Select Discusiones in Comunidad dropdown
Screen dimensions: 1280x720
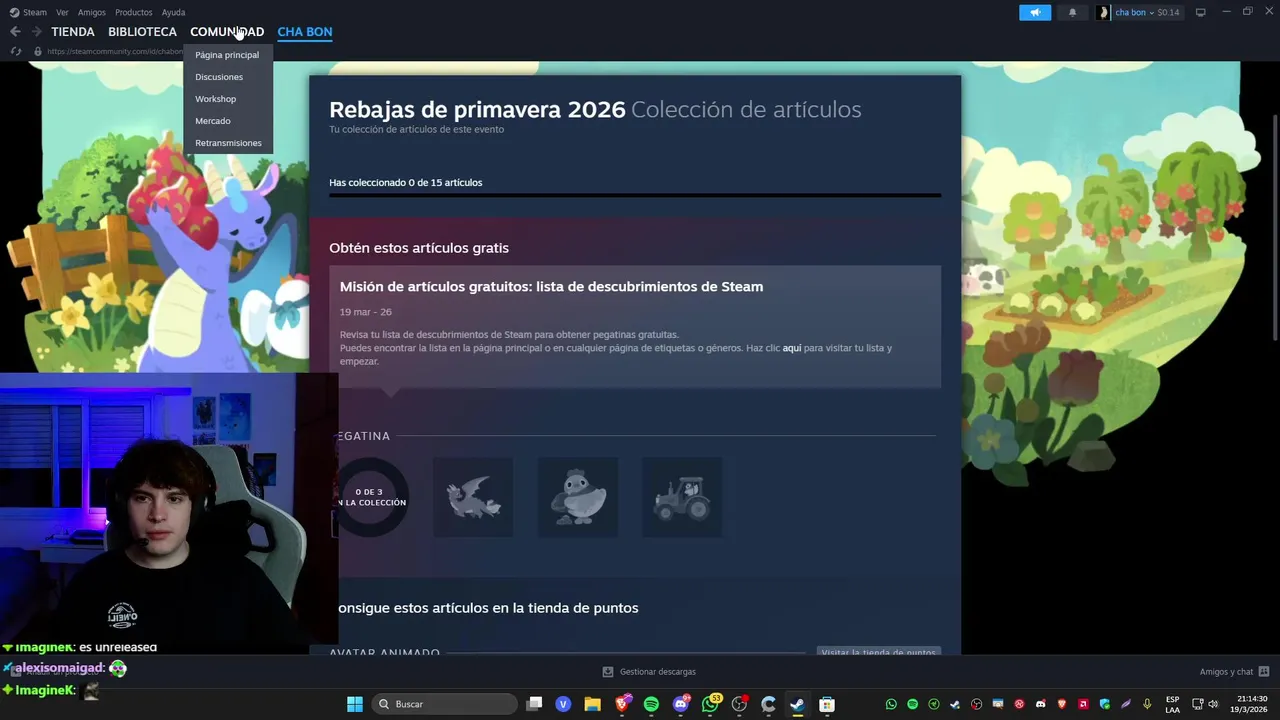pos(219,77)
